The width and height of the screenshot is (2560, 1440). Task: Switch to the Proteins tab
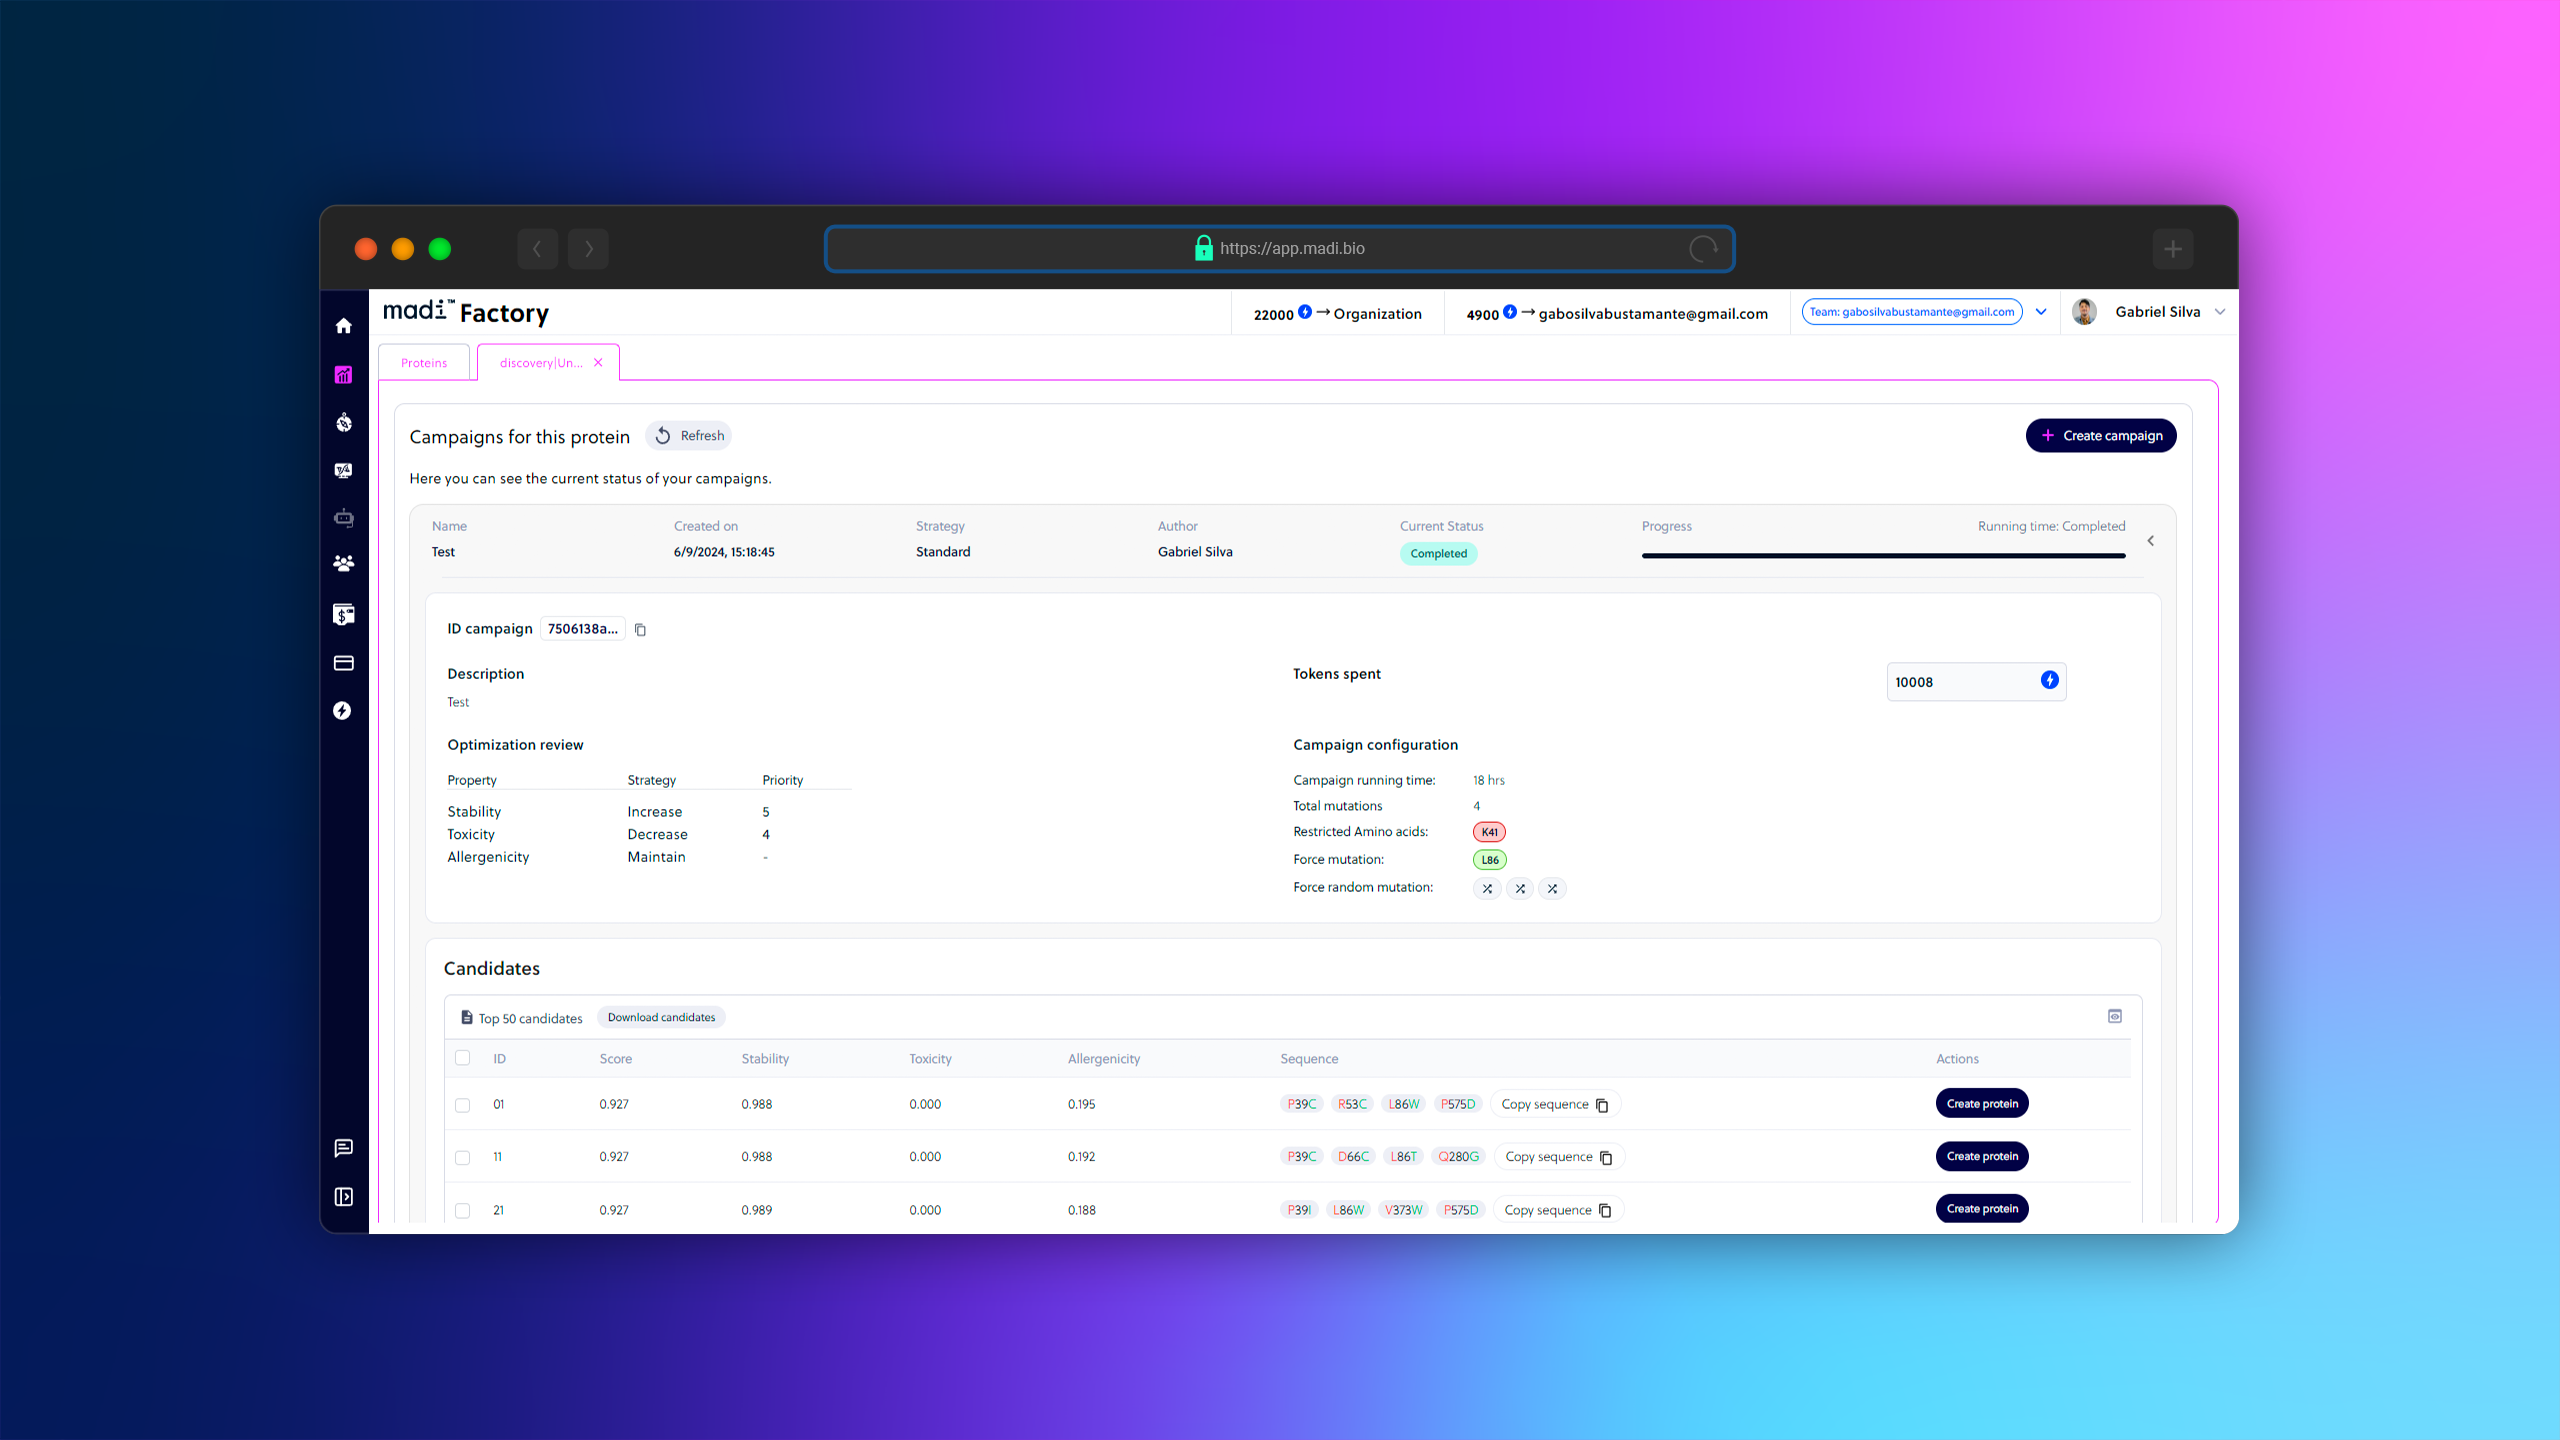click(x=424, y=363)
